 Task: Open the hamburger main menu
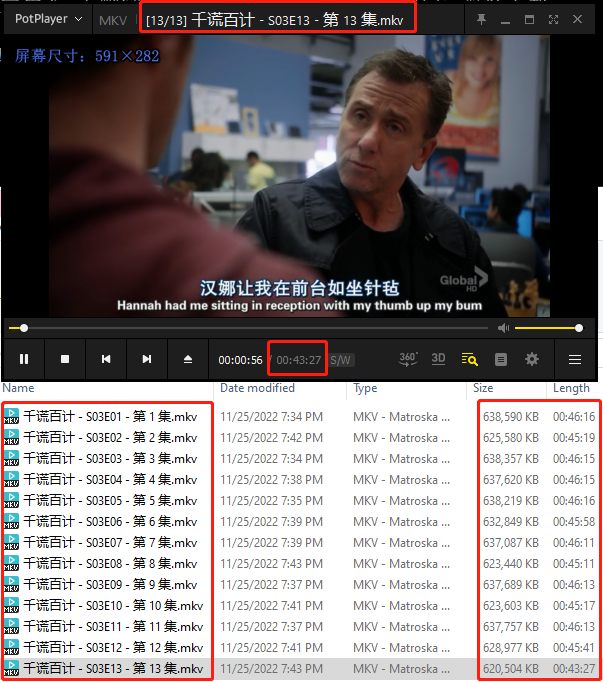coord(575,359)
